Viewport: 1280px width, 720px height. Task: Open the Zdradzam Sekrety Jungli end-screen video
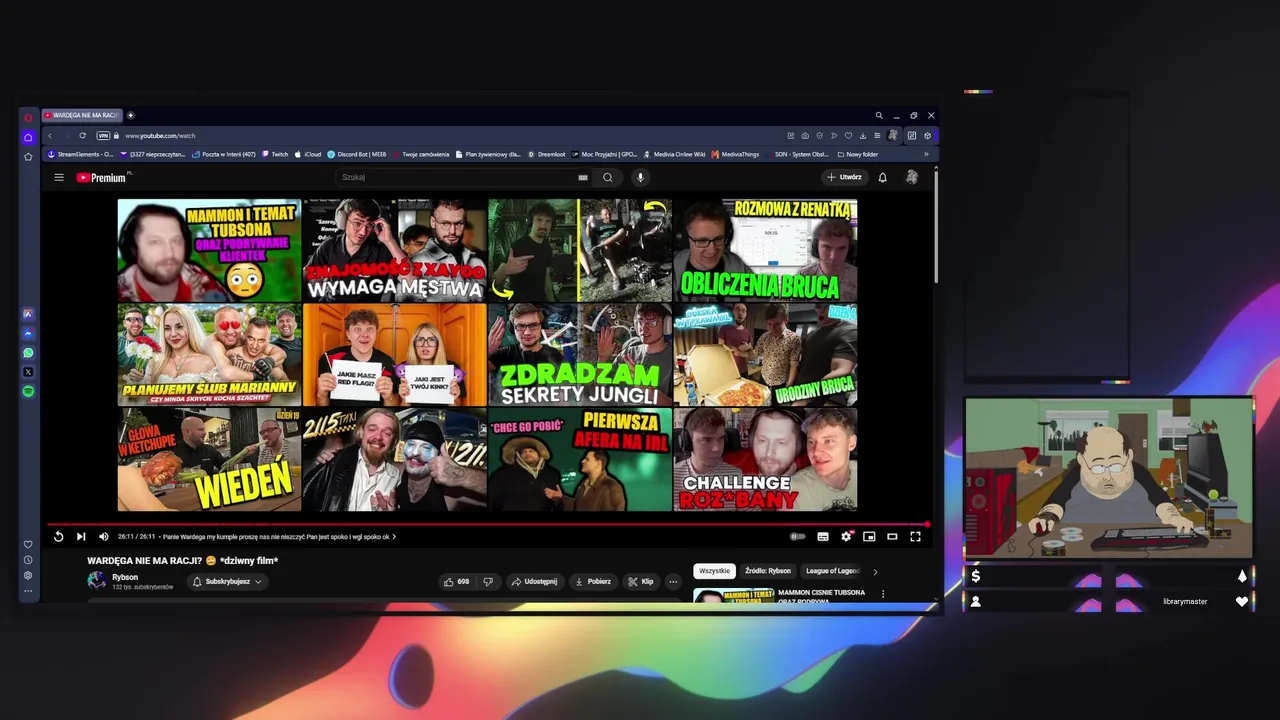[x=580, y=355]
